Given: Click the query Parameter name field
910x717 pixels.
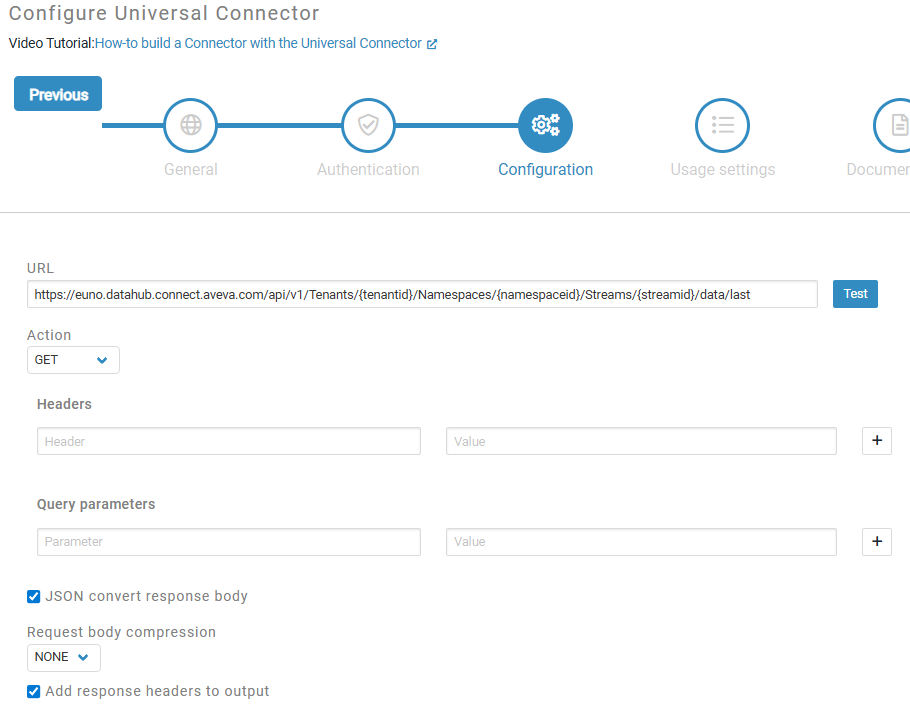Looking at the screenshot, I should [x=229, y=542].
